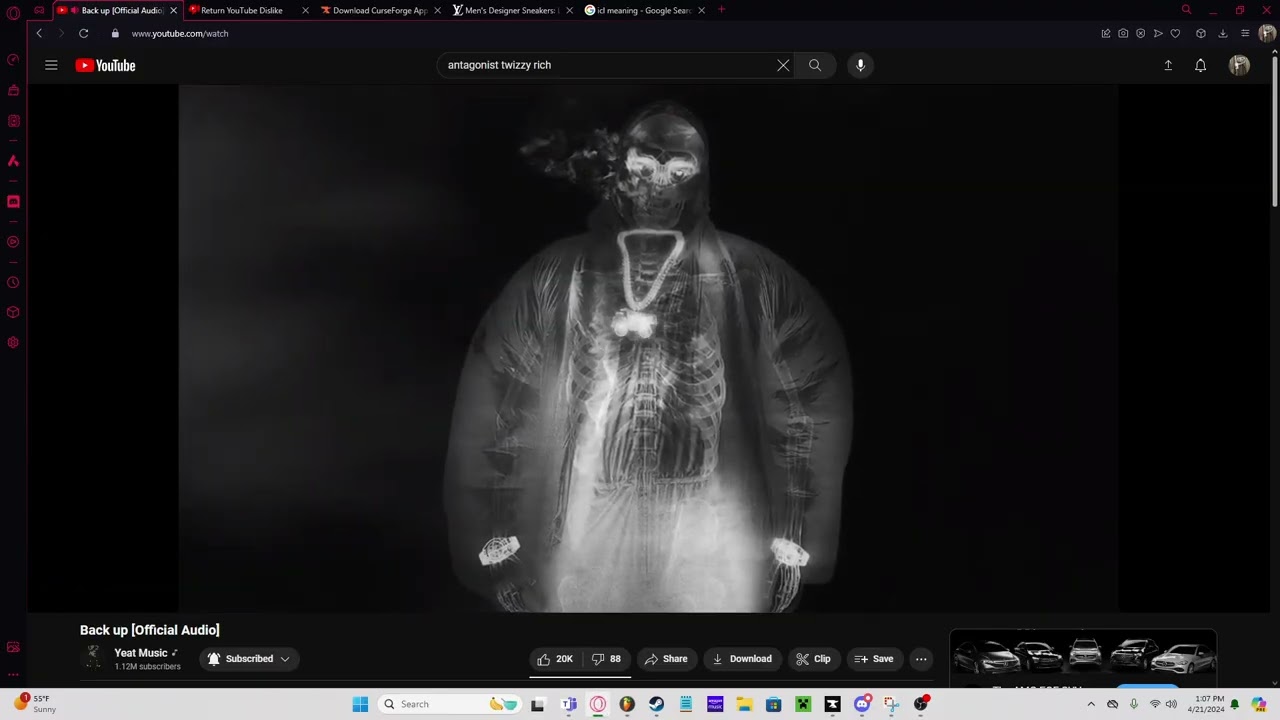This screenshot has height=720, width=1280.
Task: Show hidden system tray icons chevron
Action: 1091,704
